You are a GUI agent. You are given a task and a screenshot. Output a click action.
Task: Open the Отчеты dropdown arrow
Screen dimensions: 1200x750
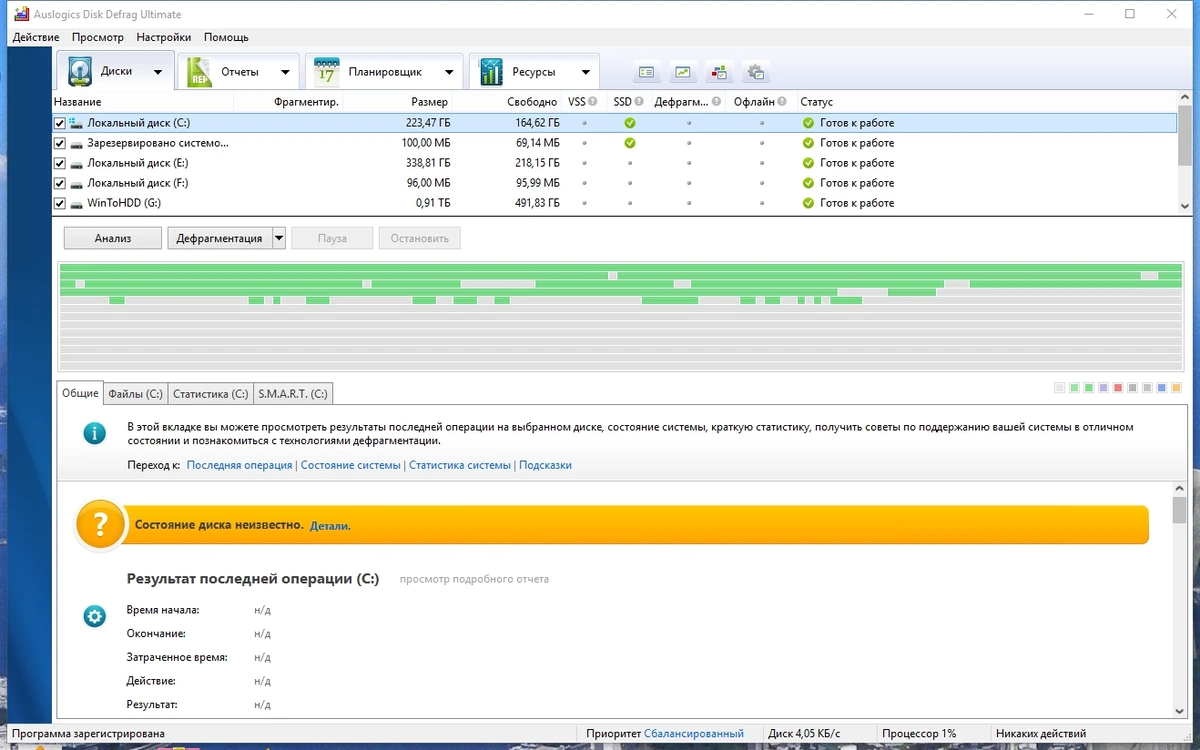pos(285,72)
